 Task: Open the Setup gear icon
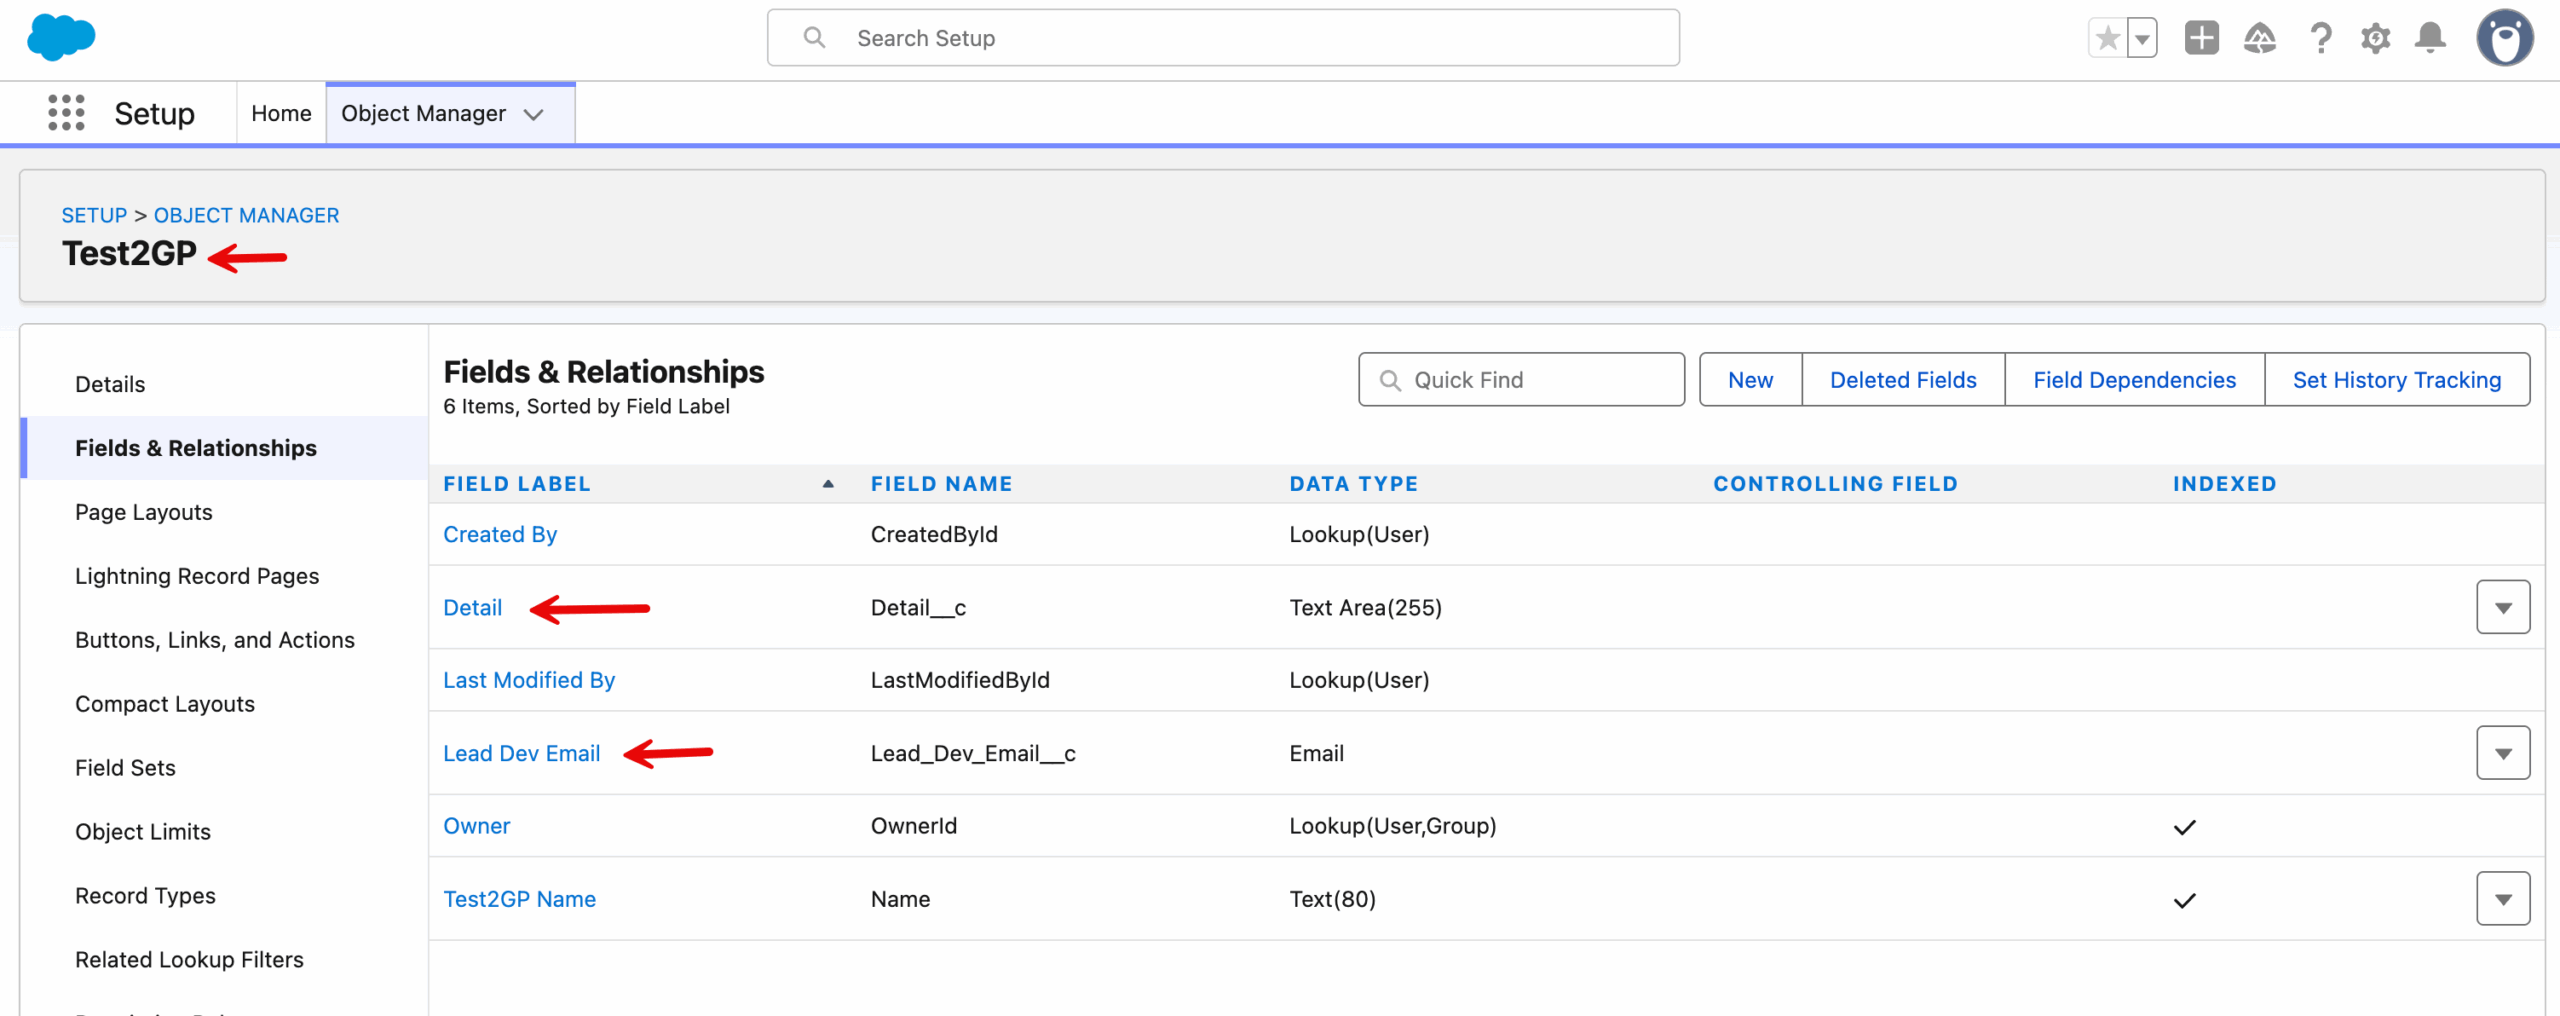(x=2375, y=39)
